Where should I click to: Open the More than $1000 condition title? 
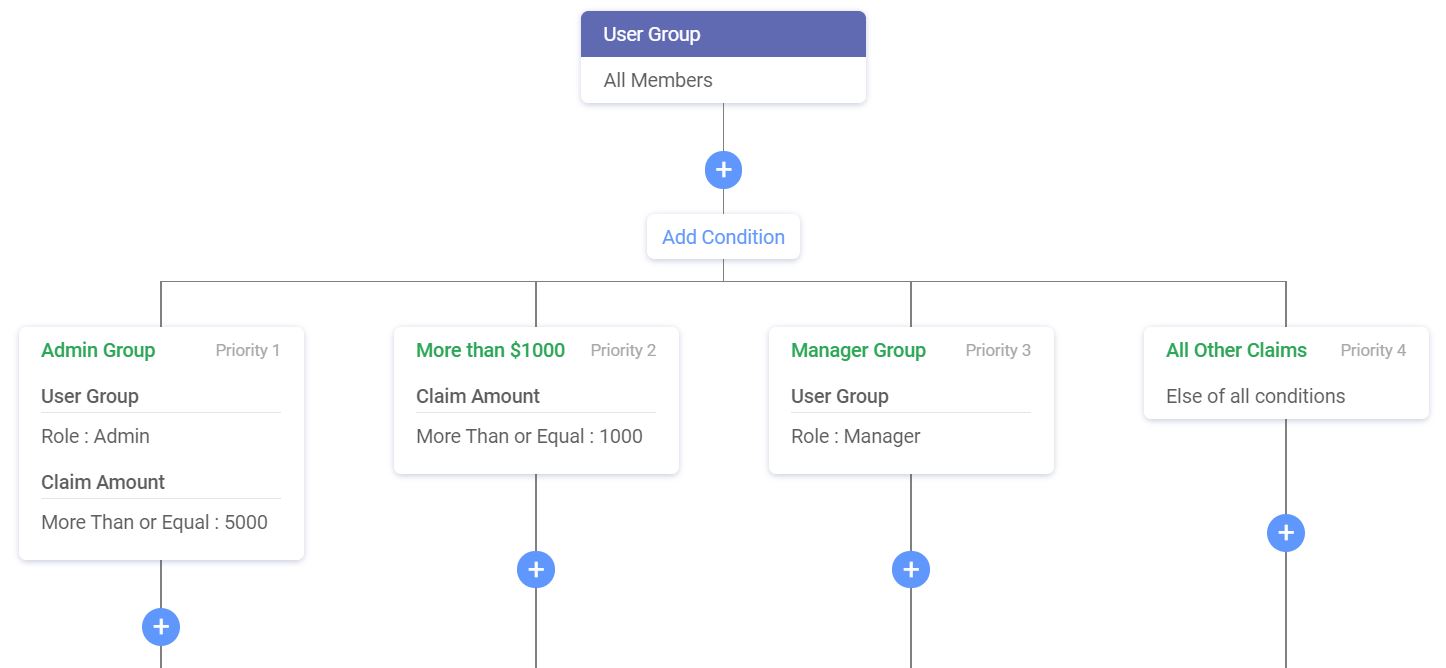(x=490, y=350)
